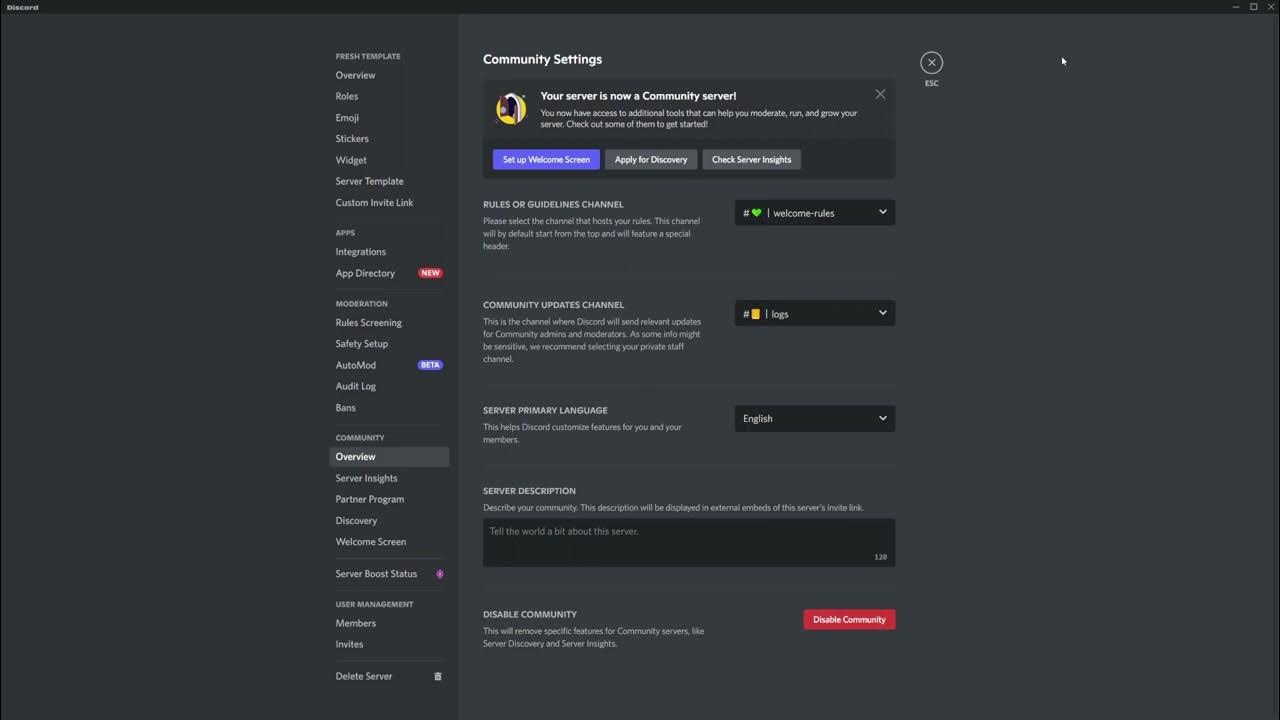
Task: Click the Community Settings heading
Action: pos(542,59)
